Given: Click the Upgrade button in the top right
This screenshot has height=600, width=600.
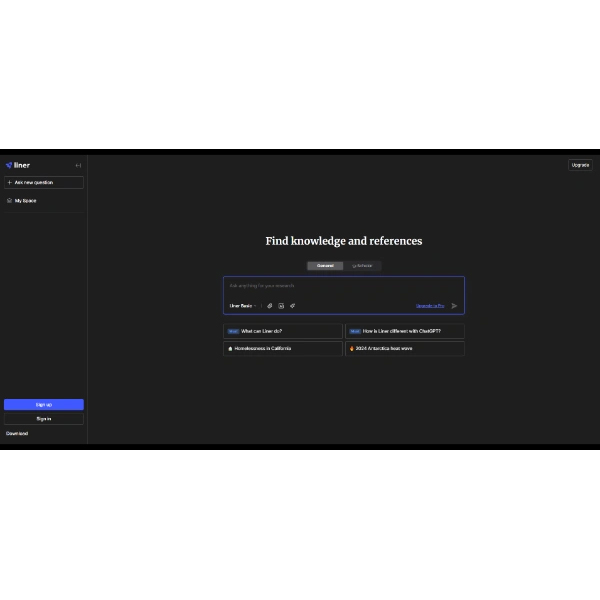Looking at the screenshot, I should coord(580,165).
